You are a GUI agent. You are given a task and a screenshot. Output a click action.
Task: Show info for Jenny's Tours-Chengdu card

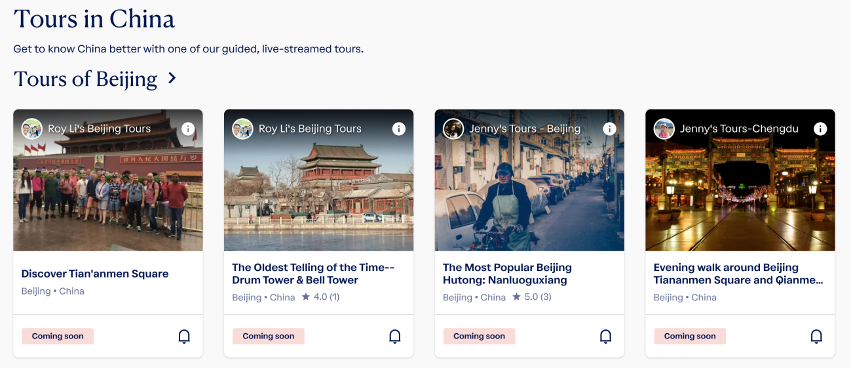[x=820, y=129]
